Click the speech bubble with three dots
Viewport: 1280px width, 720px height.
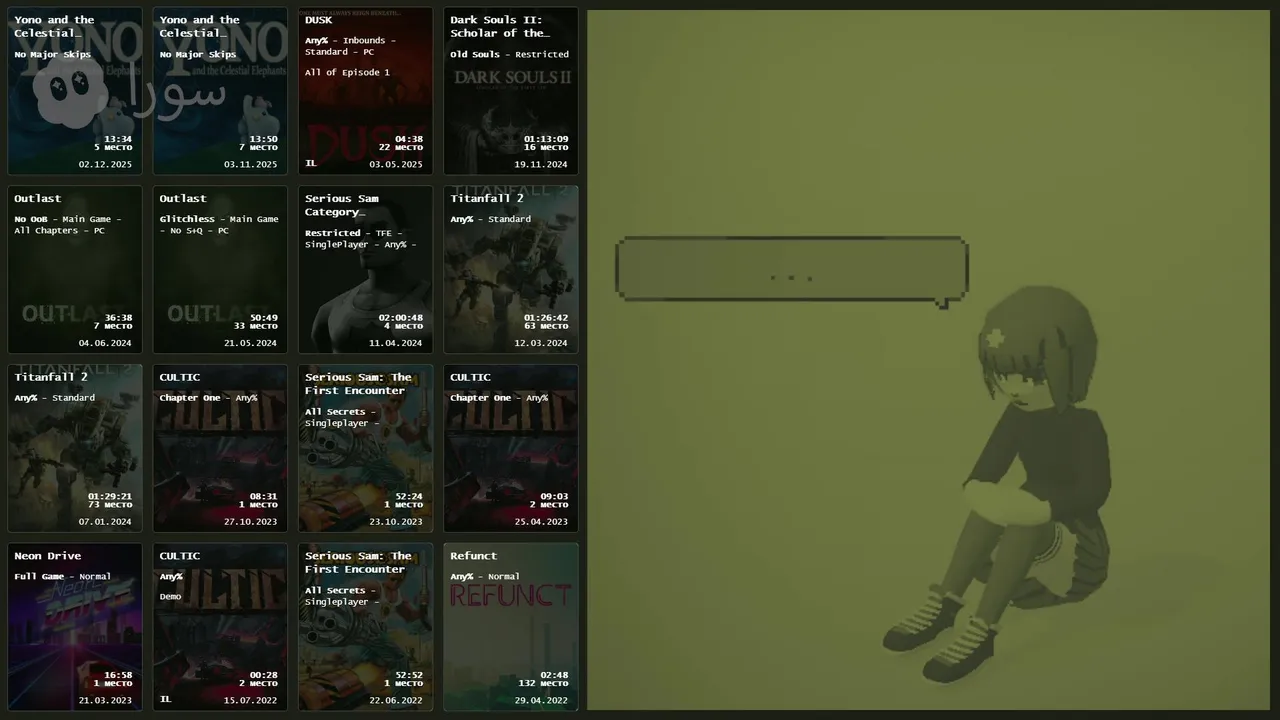pos(792,270)
